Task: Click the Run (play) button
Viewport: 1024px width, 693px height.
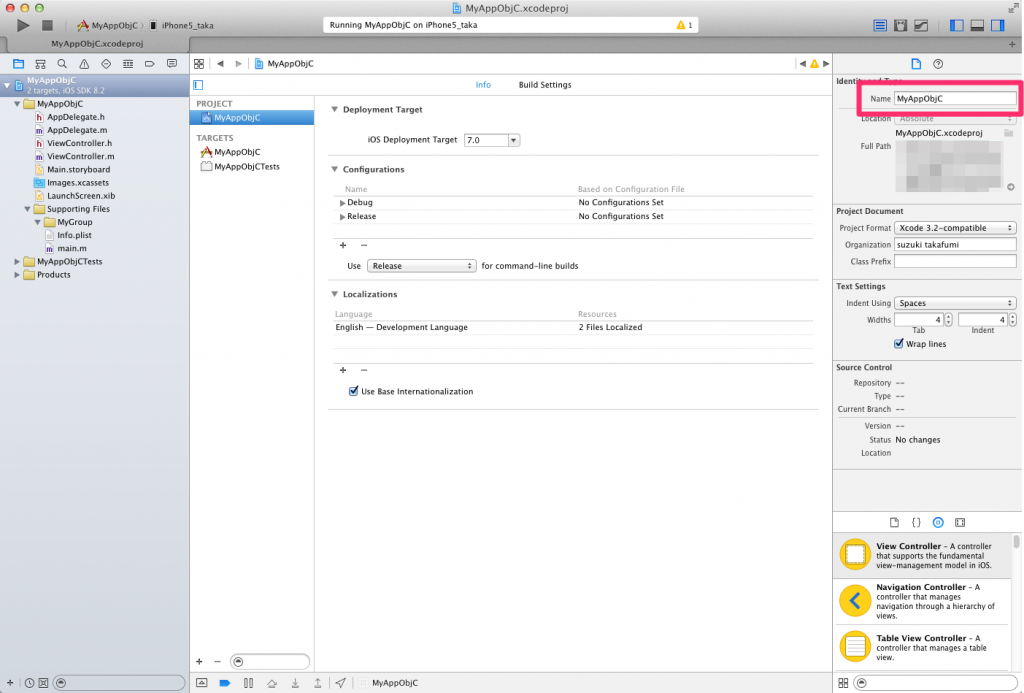Action: 23,25
